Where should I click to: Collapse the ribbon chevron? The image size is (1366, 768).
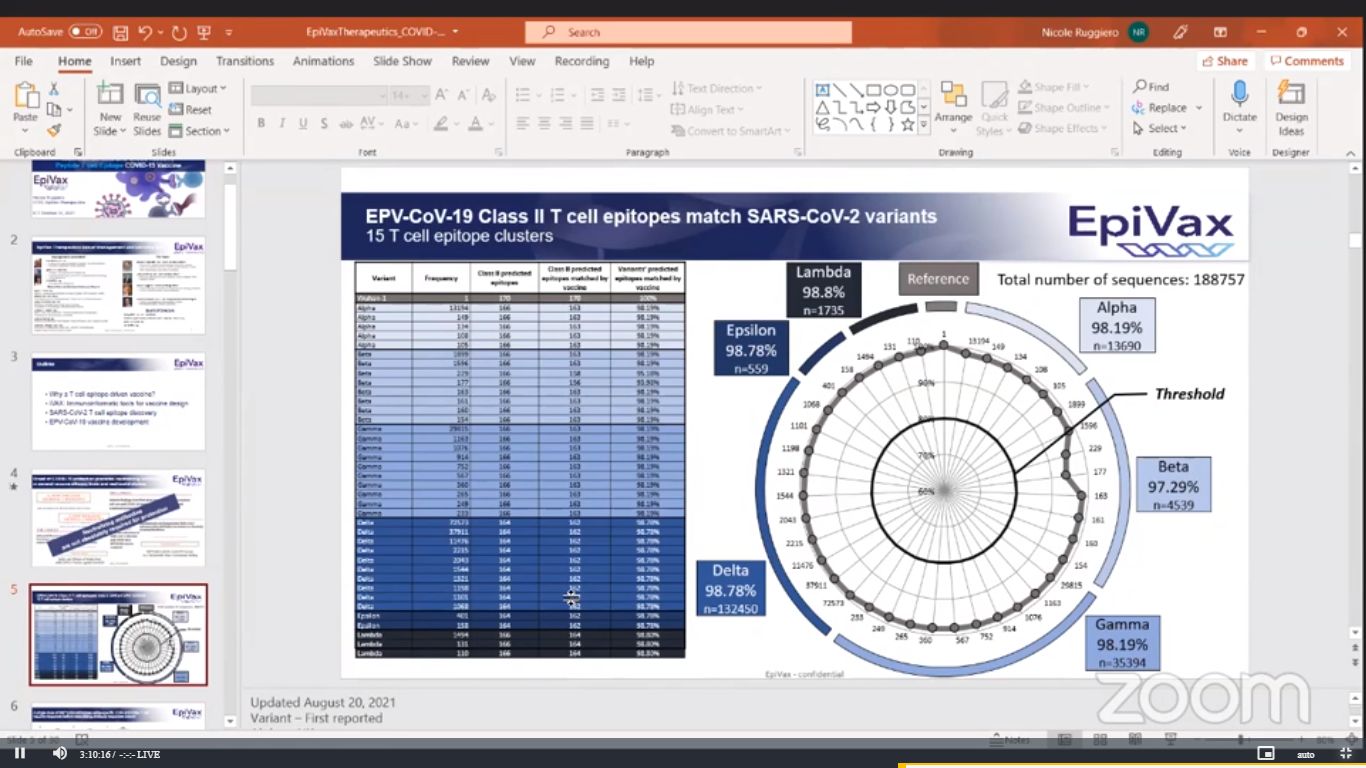[x=1352, y=152]
